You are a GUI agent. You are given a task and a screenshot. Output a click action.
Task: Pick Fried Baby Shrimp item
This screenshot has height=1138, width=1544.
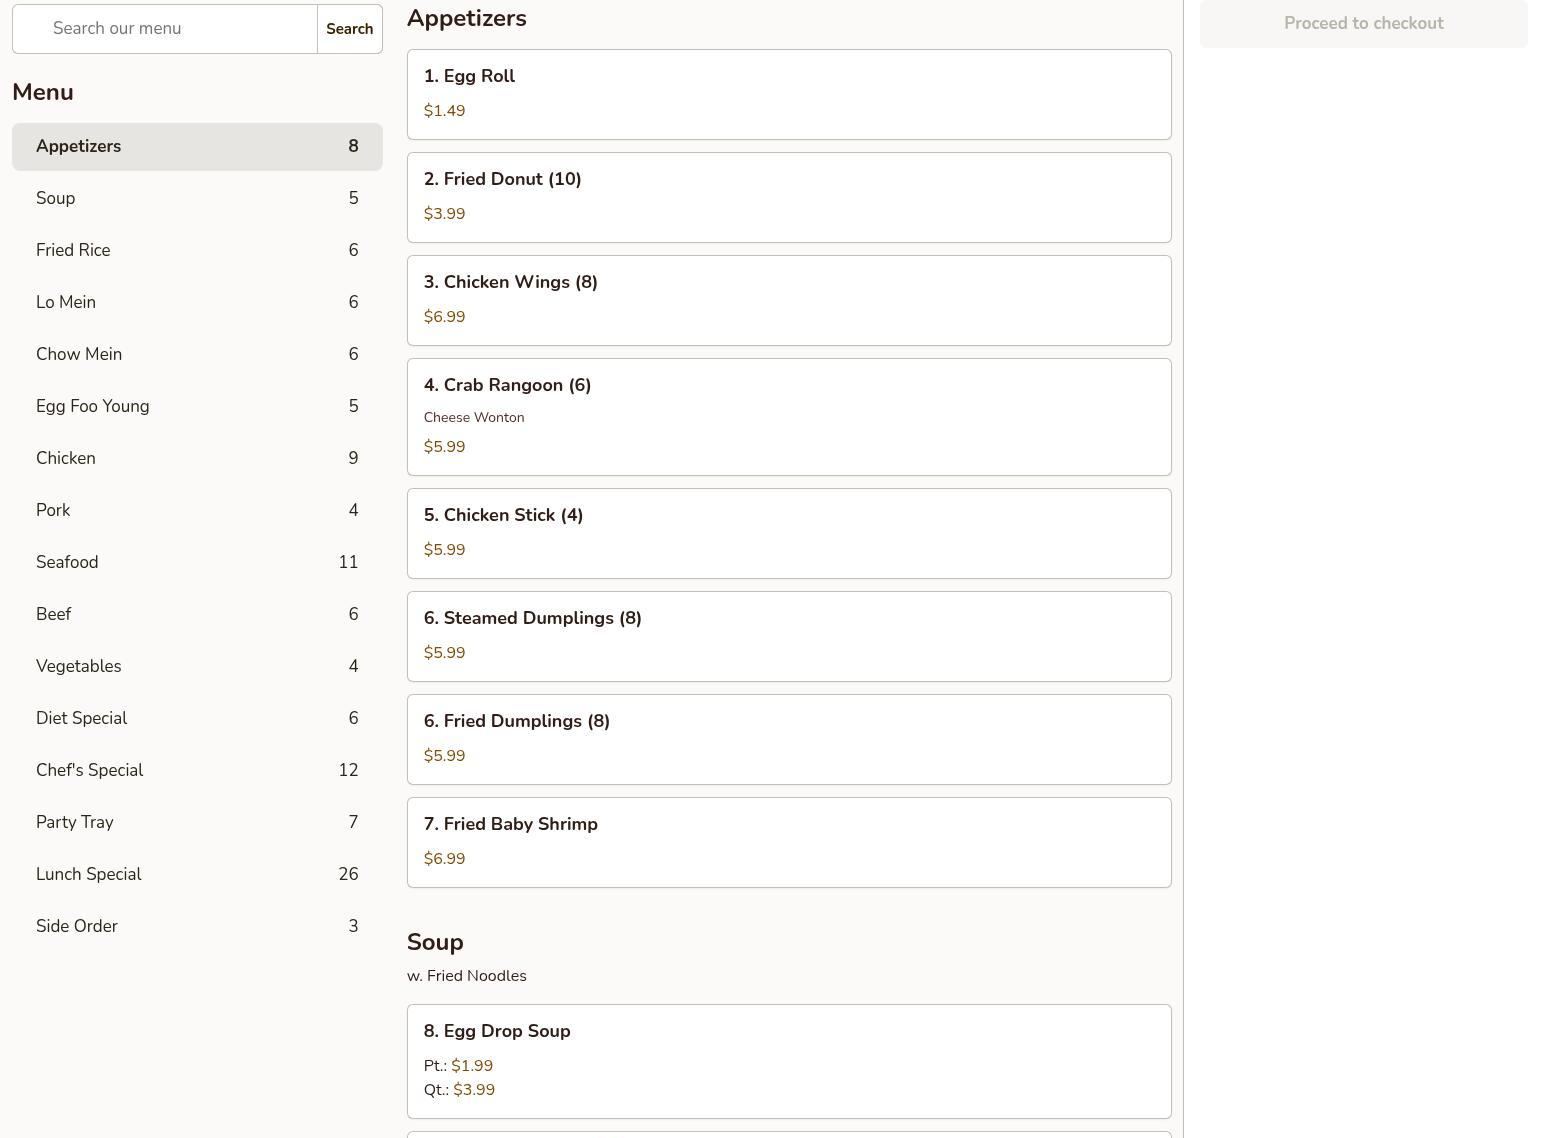pyautogui.click(x=789, y=843)
